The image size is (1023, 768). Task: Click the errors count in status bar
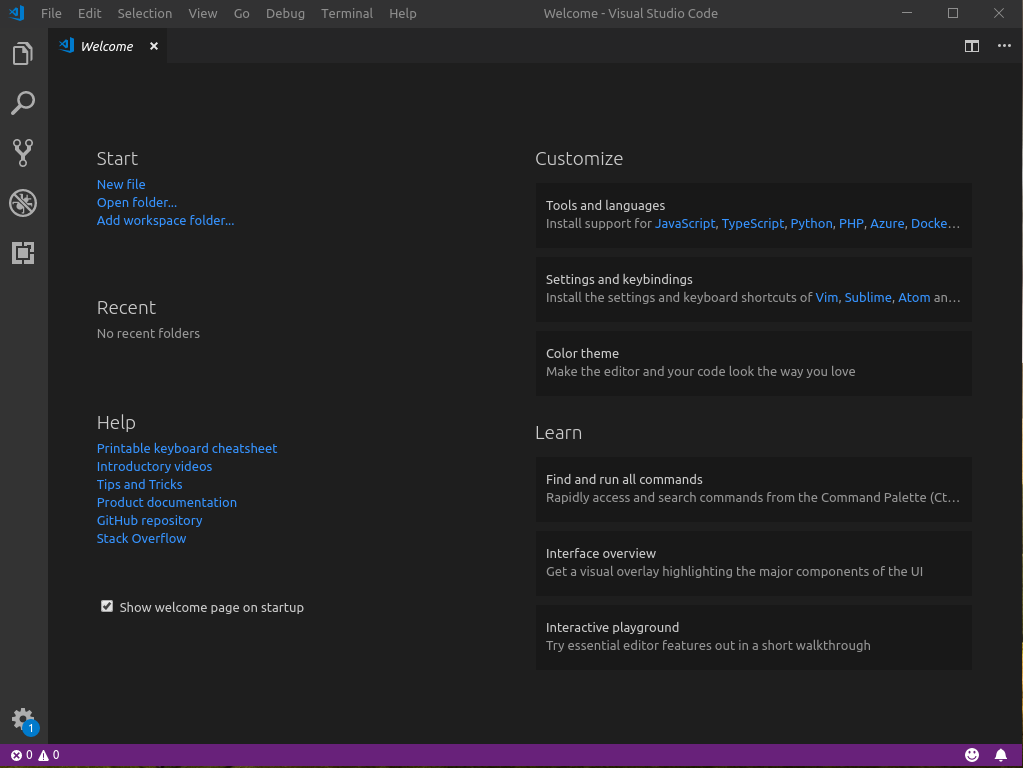click(22, 755)
